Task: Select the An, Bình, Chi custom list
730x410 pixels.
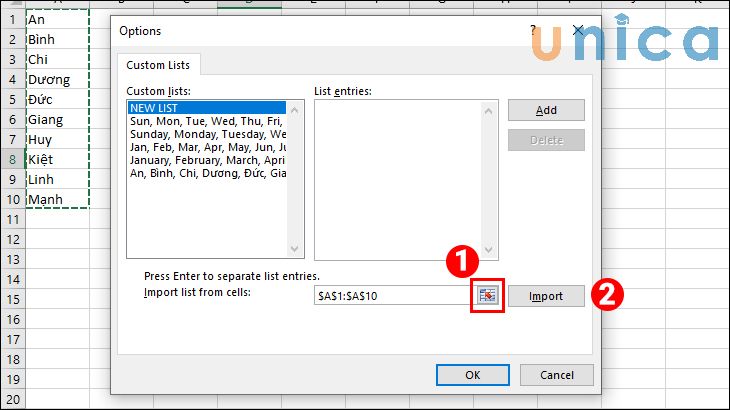Action: [207, 173]
